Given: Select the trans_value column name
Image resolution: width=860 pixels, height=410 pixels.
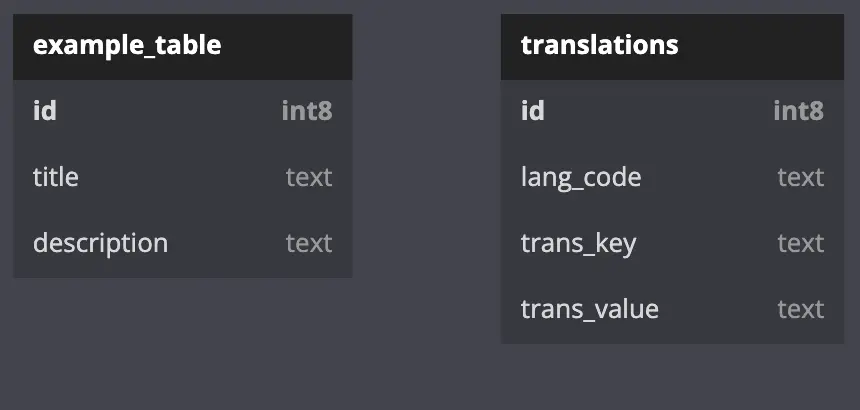Looking at the screenshot, I should (590, 310).
